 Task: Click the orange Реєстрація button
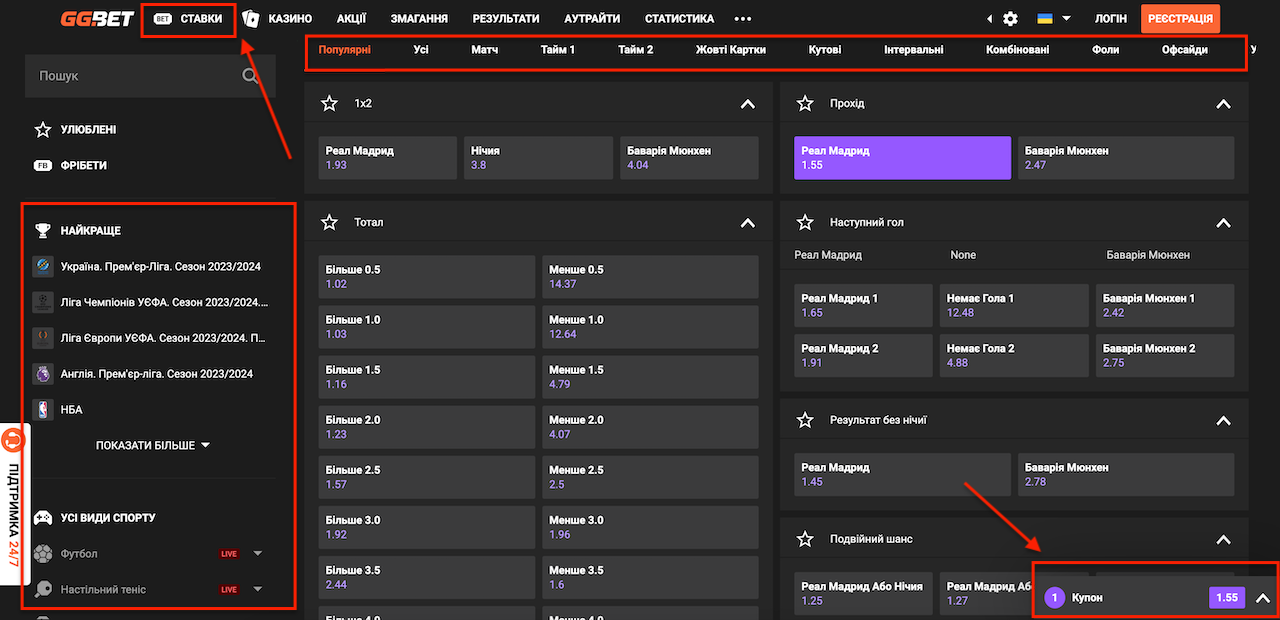coord(1180,19)
